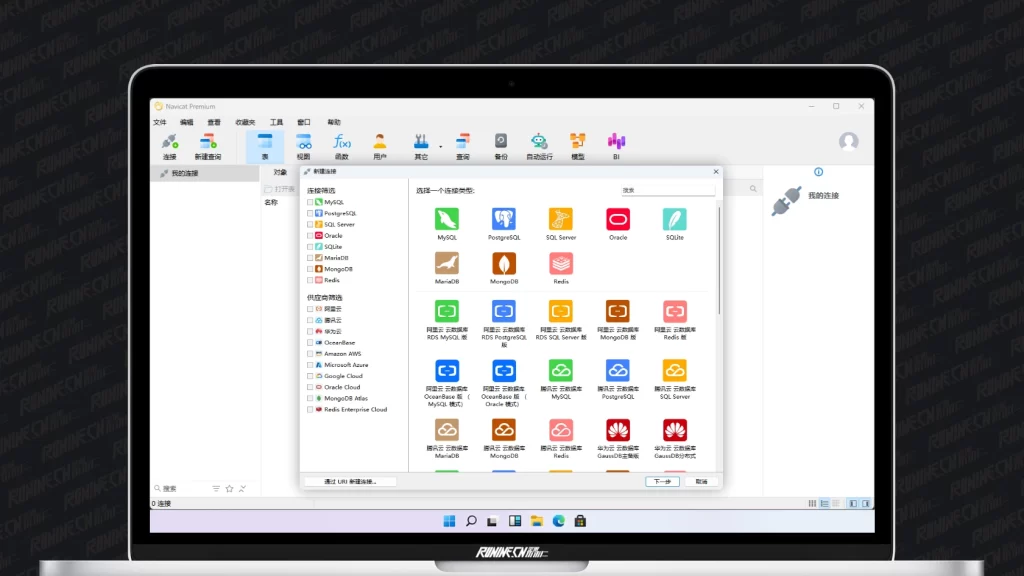Tick the SQL Server filter checkbox
Image resolution: width=1024 pixels, height=576 pixels.
pyautogui.click(x=311, y=224)
